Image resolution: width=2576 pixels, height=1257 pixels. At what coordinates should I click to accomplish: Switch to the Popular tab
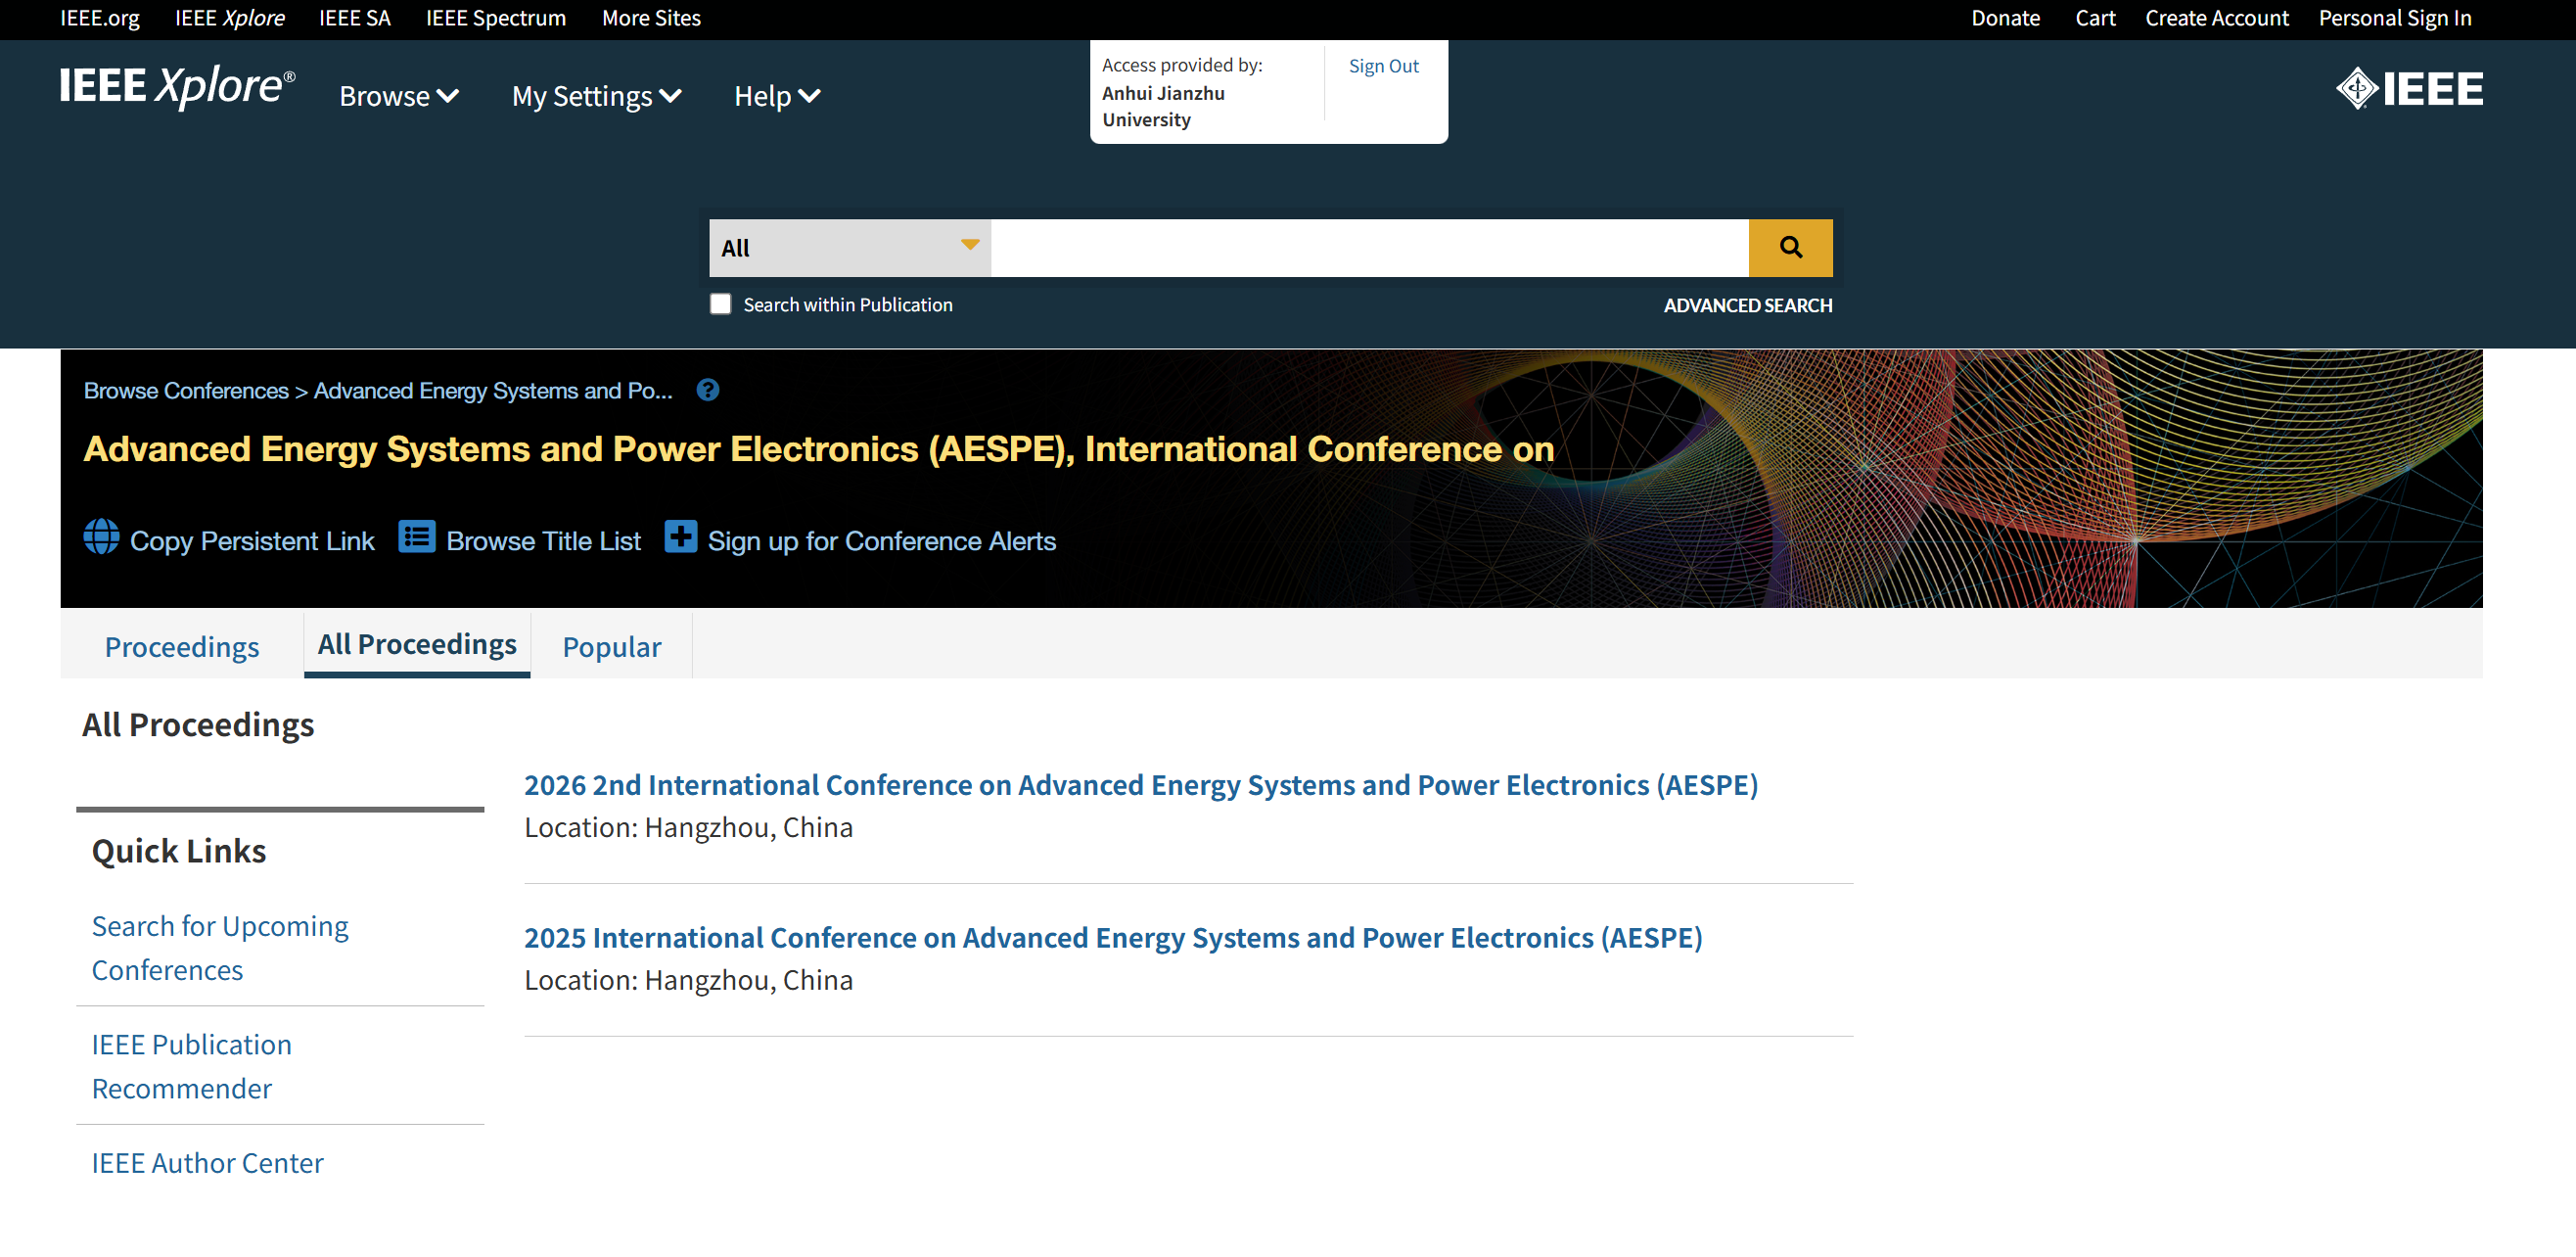pos(612,646)
